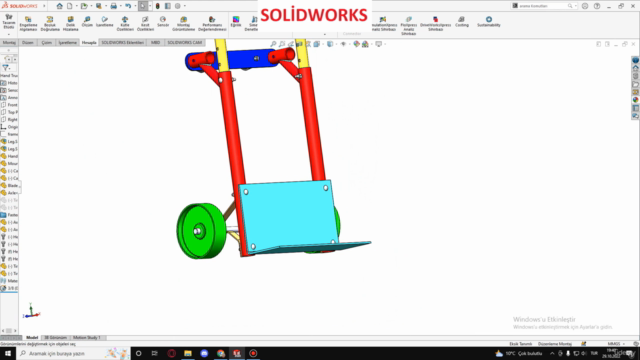Select the Origin item in feature tree
640x360 pixels.
(x=9, y=127)
